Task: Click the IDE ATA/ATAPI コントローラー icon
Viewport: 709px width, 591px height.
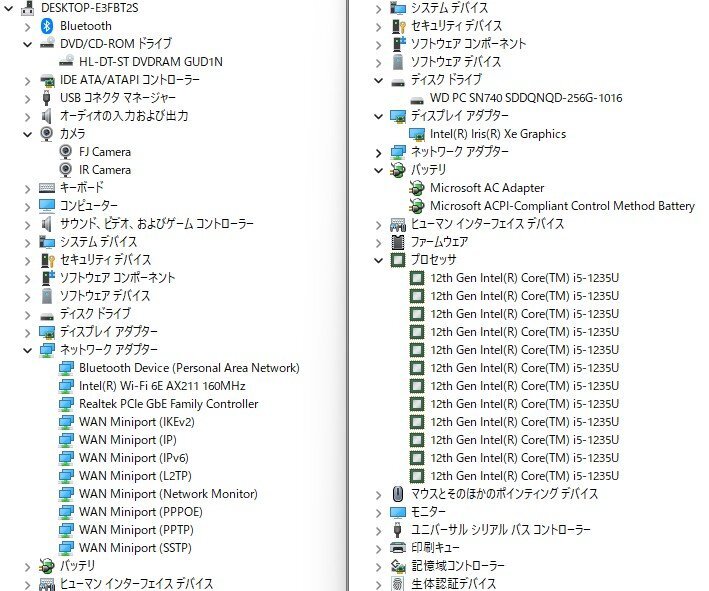Action: click(47, 80)
